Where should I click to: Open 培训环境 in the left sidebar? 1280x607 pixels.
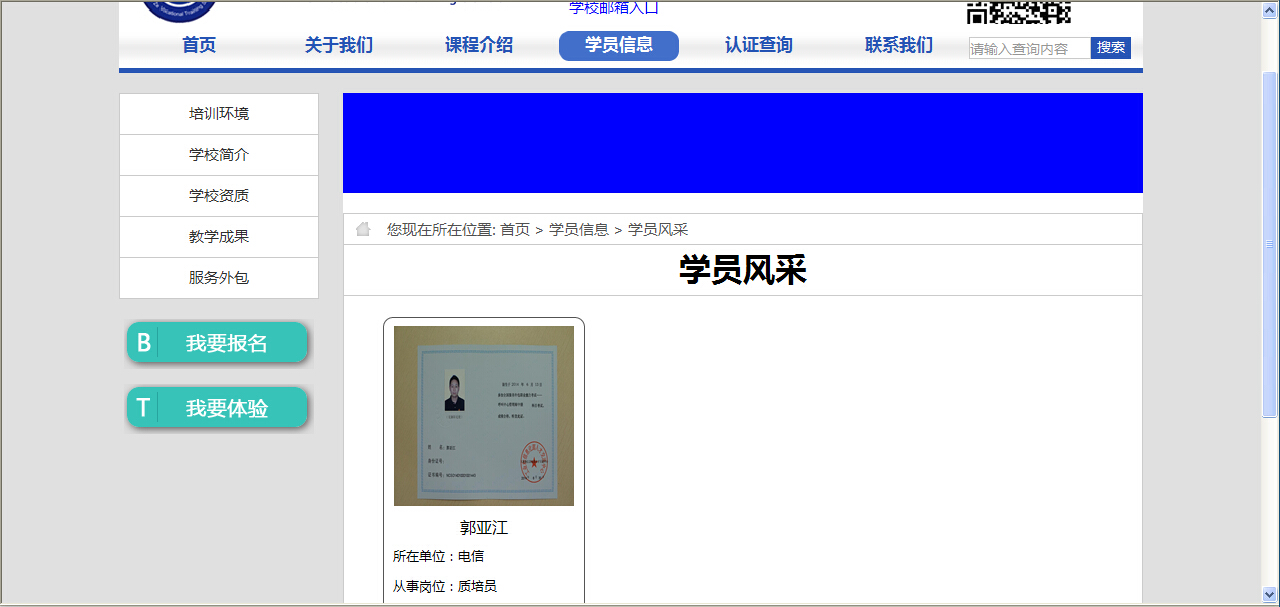[x=219, y=114]
